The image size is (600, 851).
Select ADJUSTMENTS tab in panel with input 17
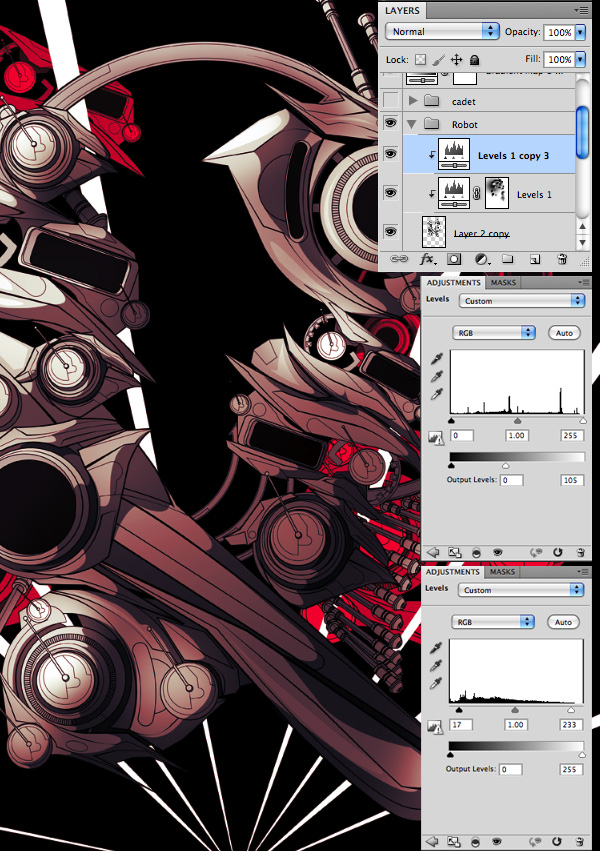coord(452,571)
